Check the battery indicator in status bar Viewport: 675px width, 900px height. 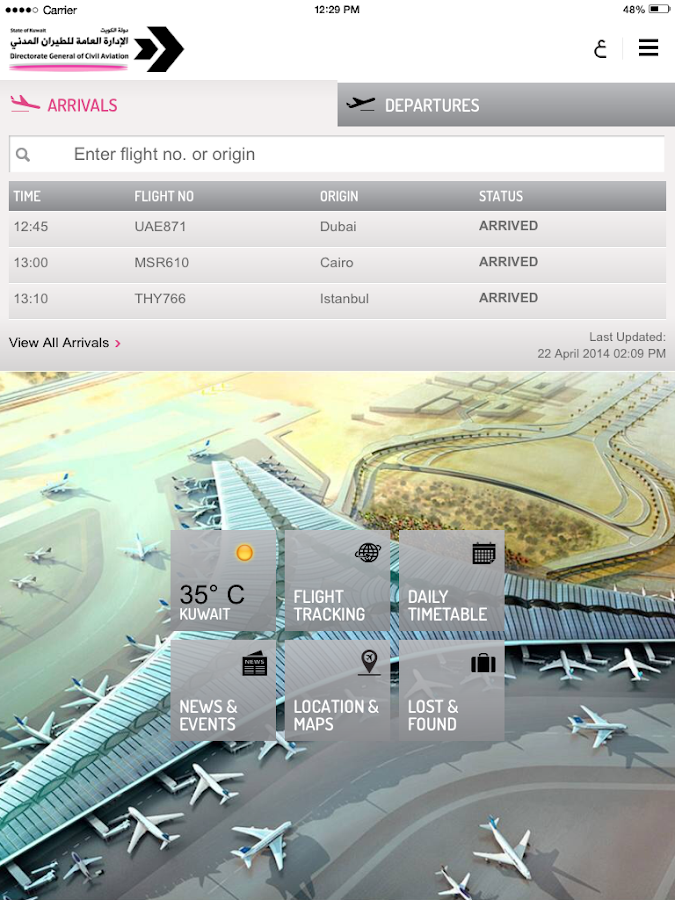pyautogui.click(x=659, y=9)
